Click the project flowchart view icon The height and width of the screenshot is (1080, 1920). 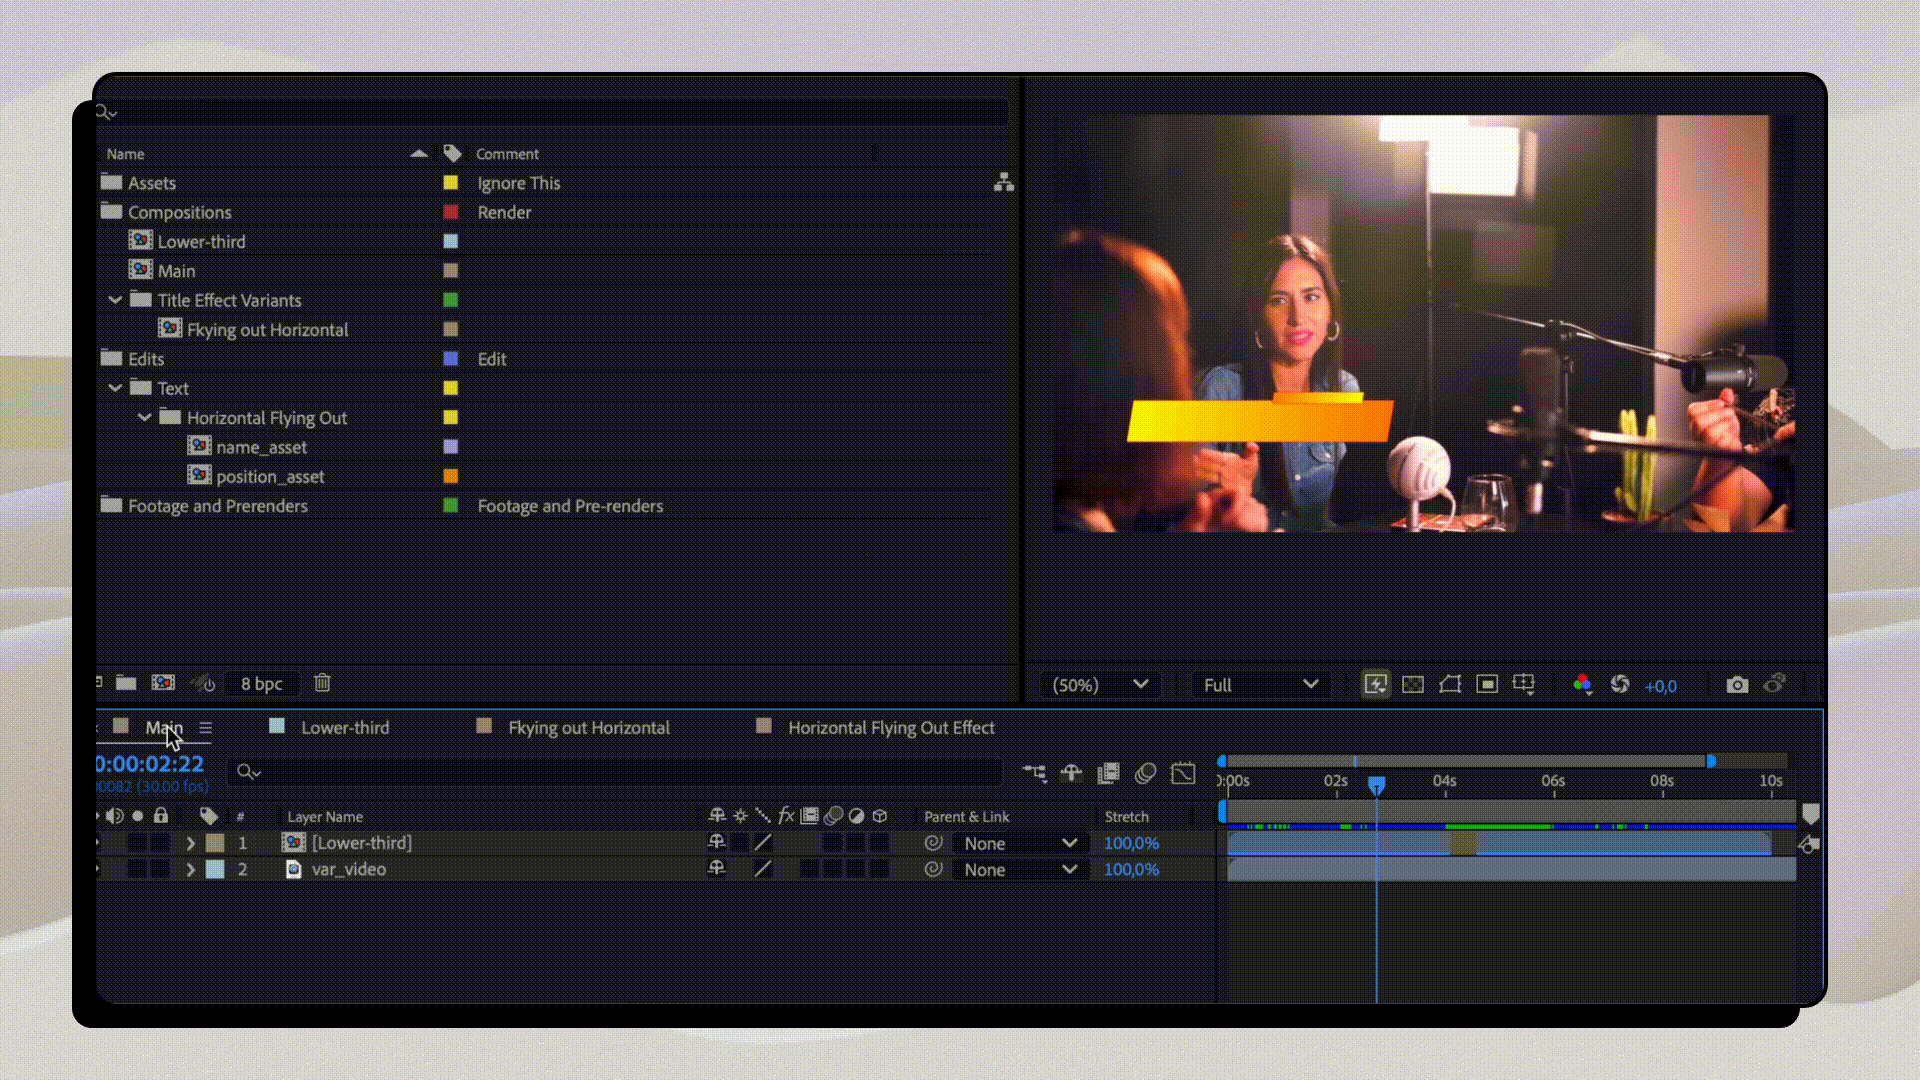tap(1003, 182)
